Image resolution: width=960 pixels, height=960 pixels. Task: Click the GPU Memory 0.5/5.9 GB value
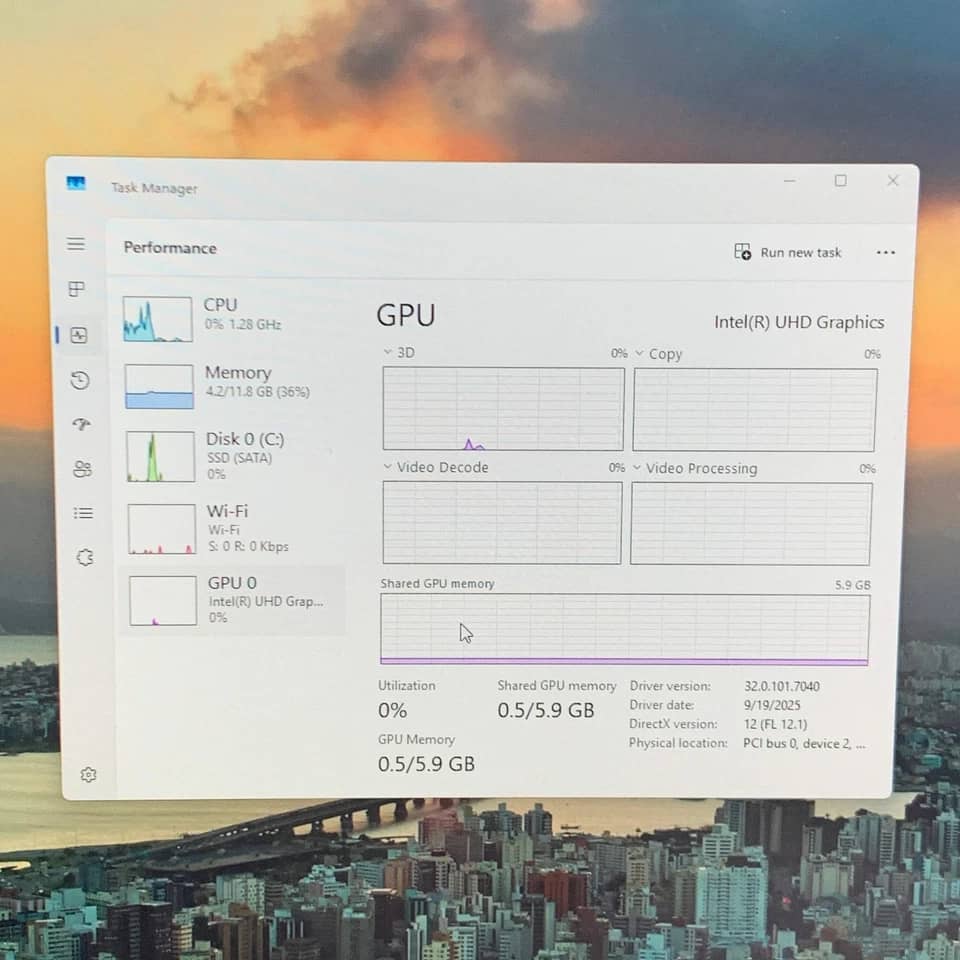point(426,764)
